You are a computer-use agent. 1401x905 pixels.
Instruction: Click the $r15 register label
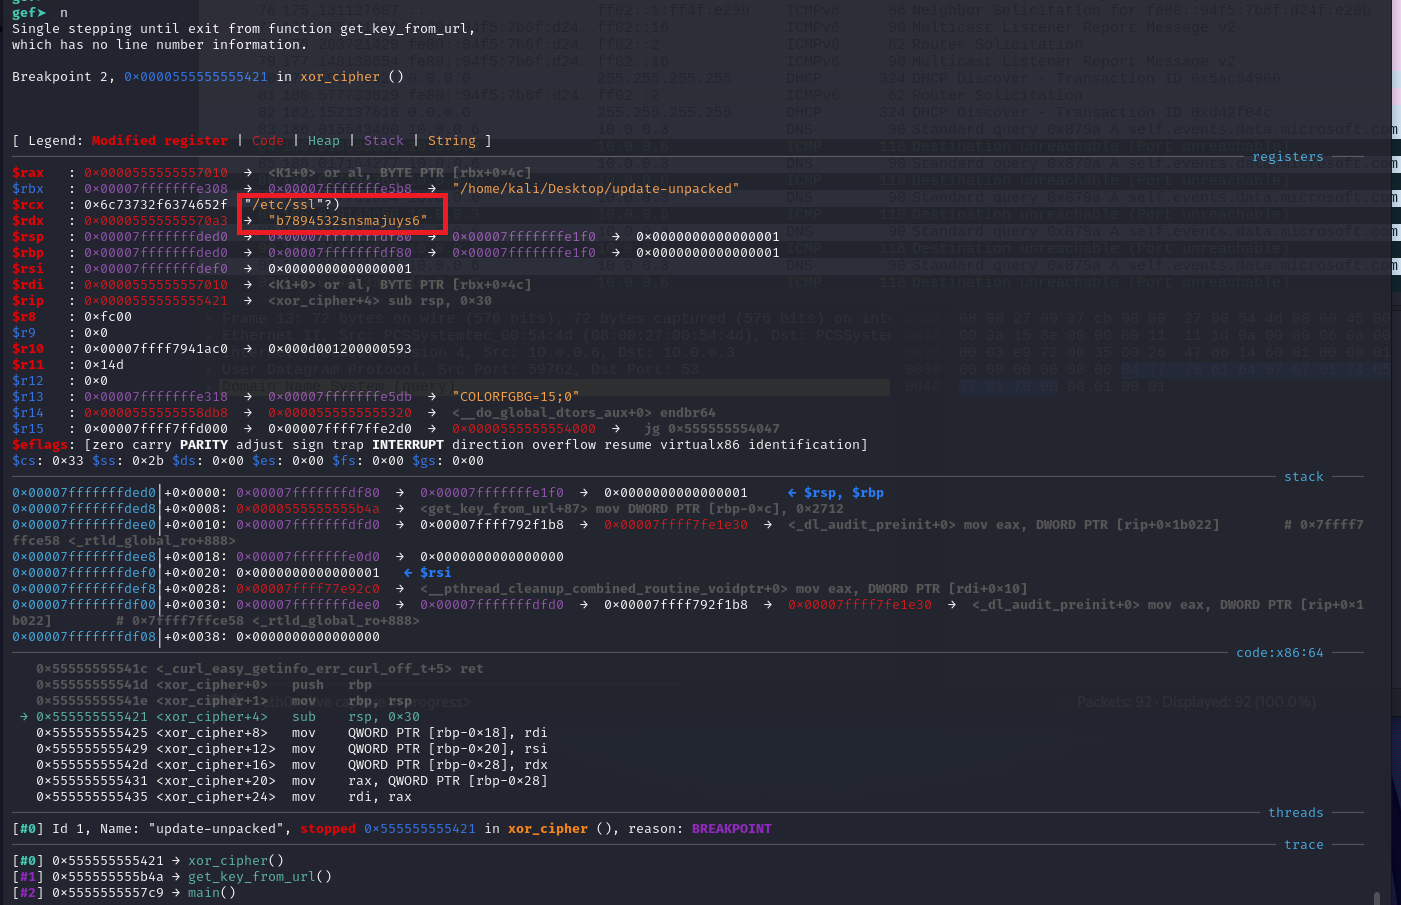(x=28, y=429)
